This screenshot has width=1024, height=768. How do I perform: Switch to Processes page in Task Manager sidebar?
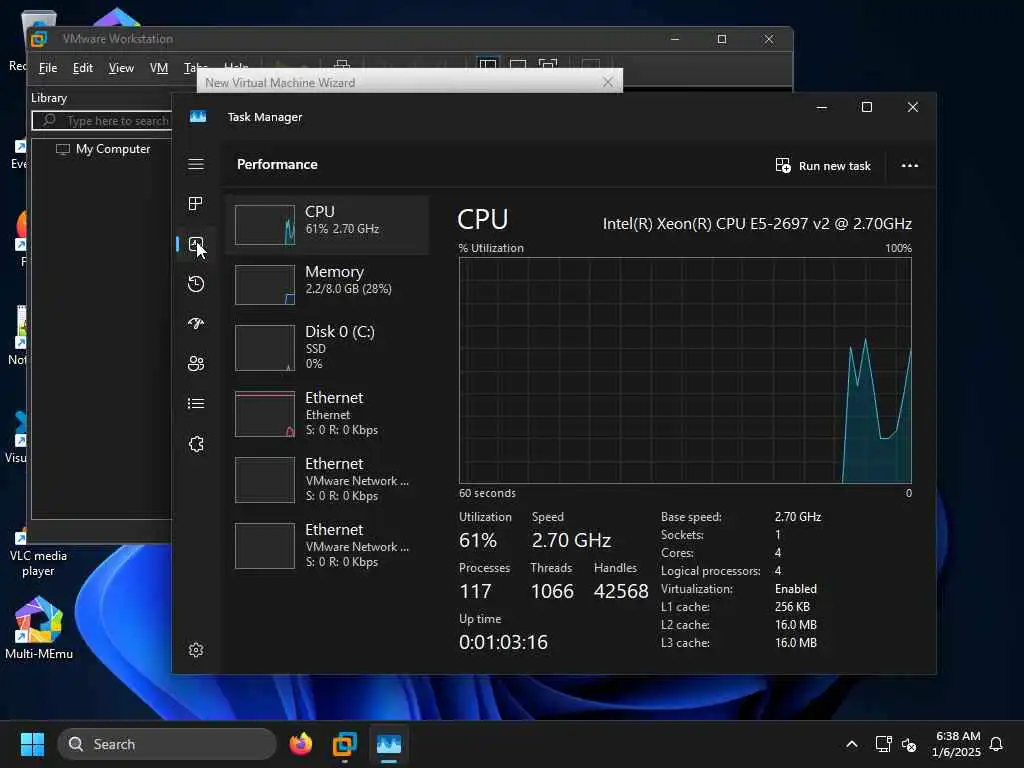click(196, 204)
